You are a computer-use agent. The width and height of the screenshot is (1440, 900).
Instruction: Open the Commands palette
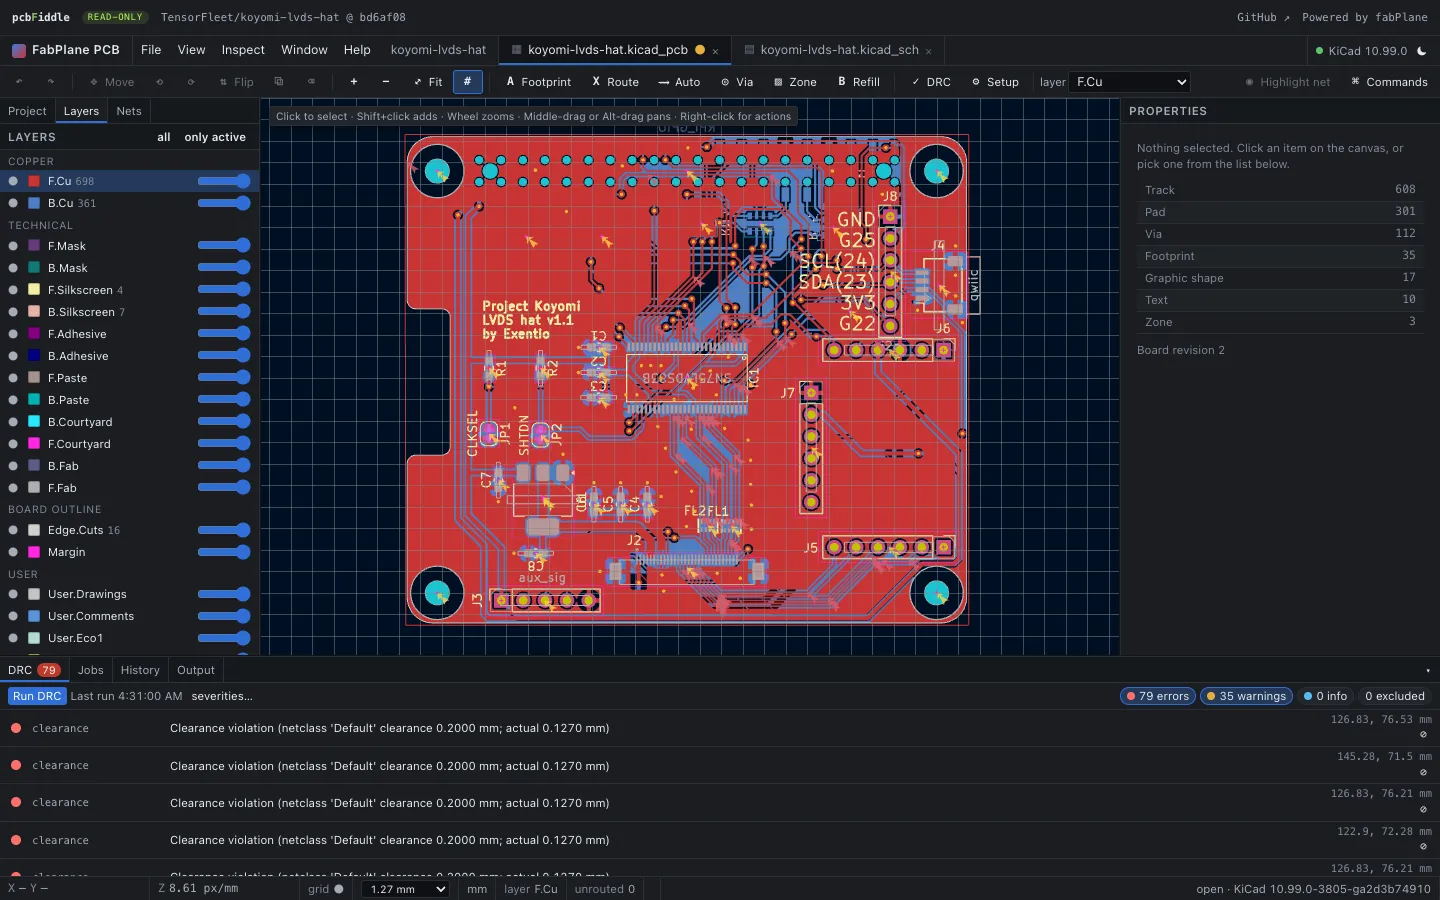coord(1389,82)
